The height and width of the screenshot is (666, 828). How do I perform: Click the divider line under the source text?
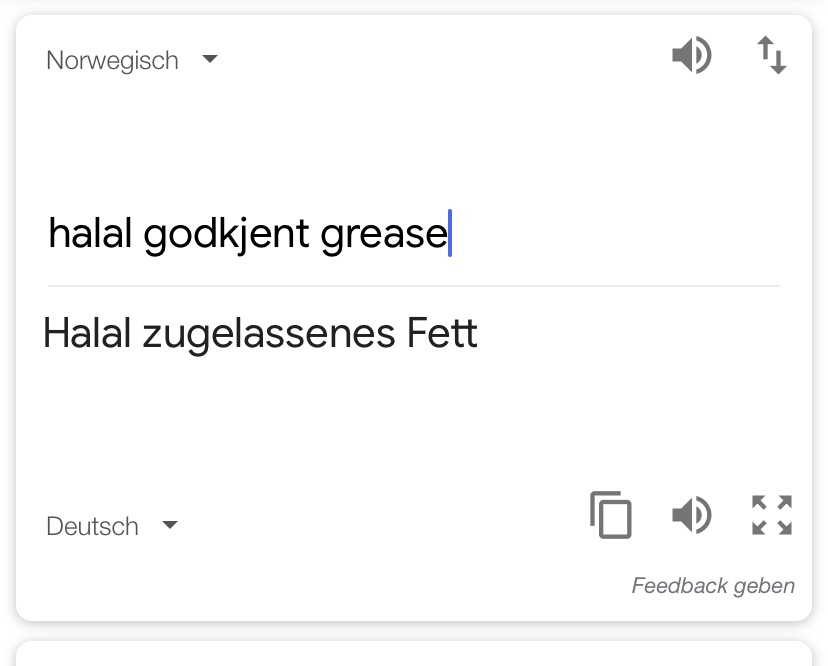click(413, 286)
